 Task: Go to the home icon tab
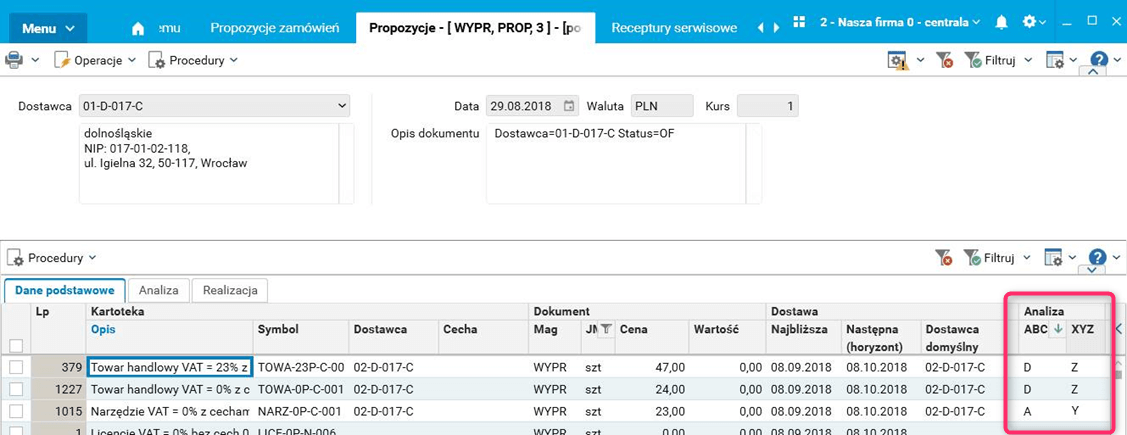pyautogui.click(x=139, y=29)
